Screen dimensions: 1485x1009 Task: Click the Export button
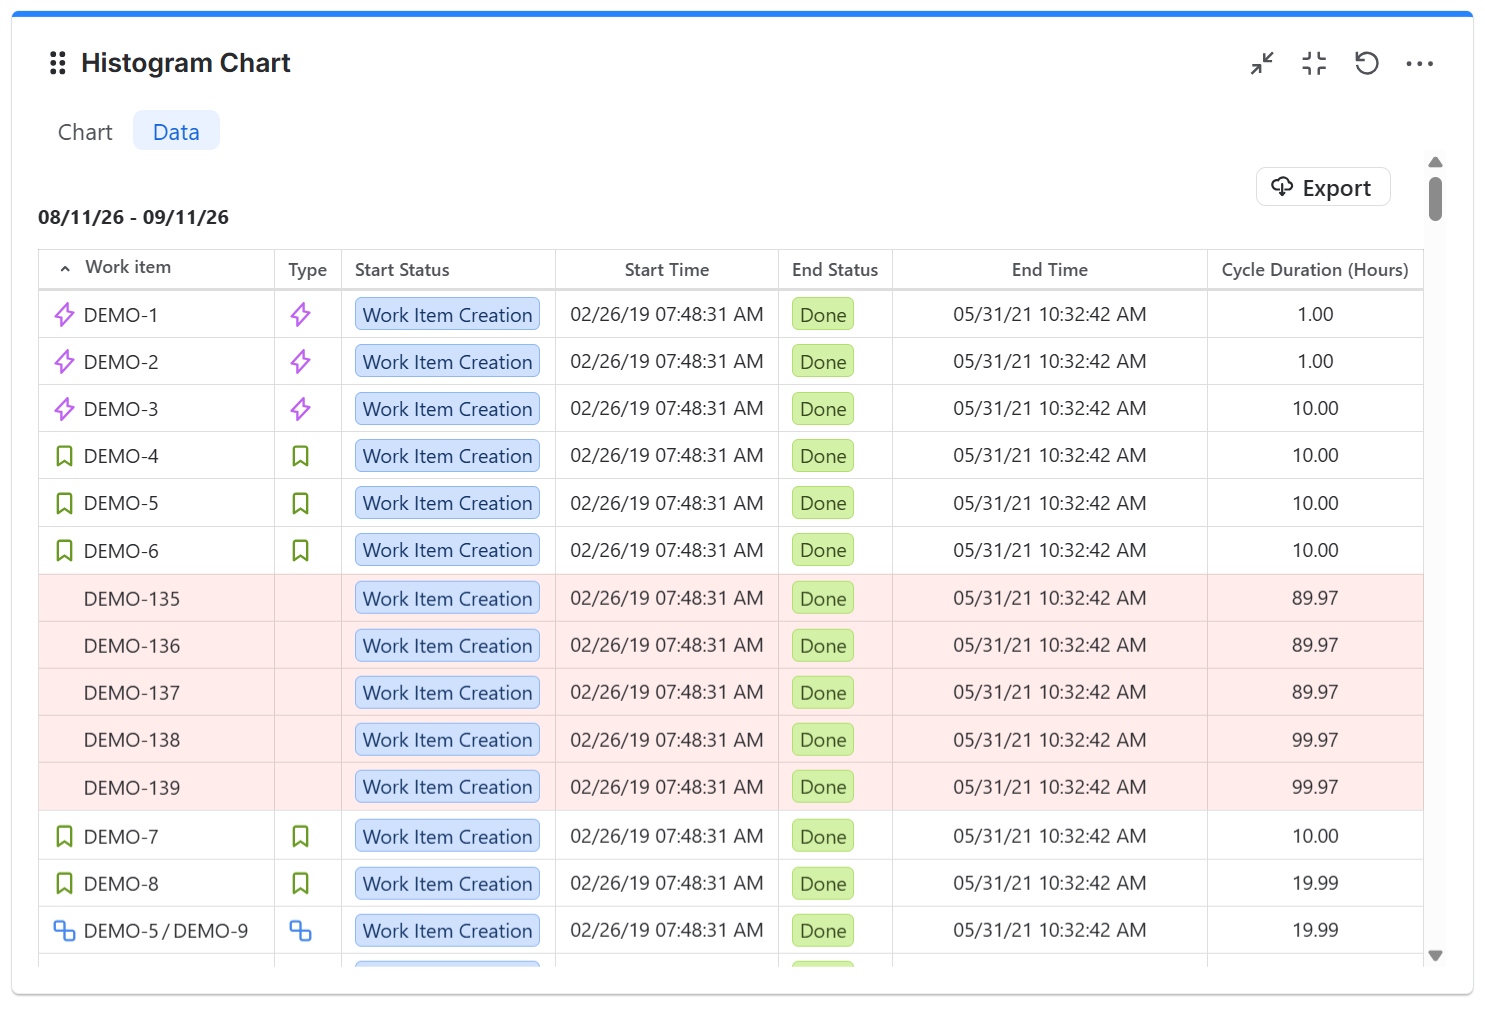click(x=1323, y=187)
